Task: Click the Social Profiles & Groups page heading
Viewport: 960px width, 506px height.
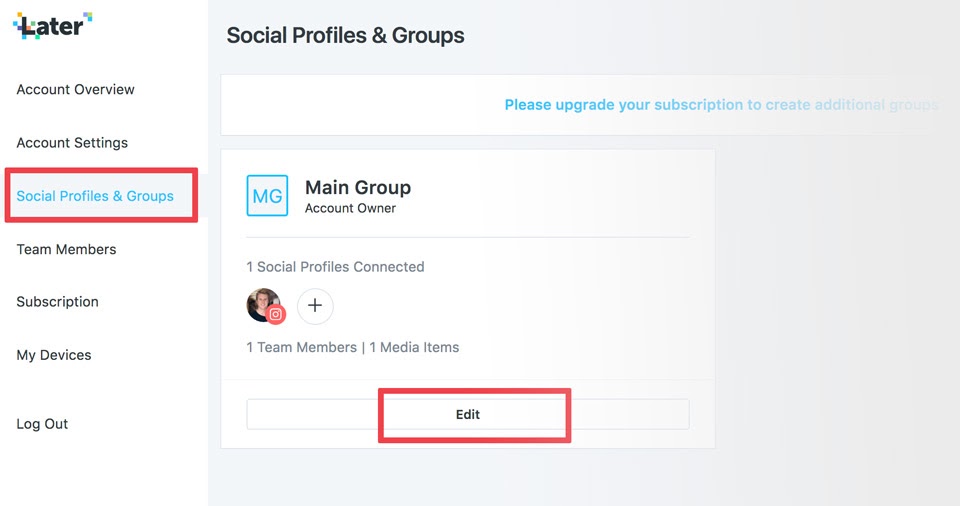Action: tap(345, 36)
